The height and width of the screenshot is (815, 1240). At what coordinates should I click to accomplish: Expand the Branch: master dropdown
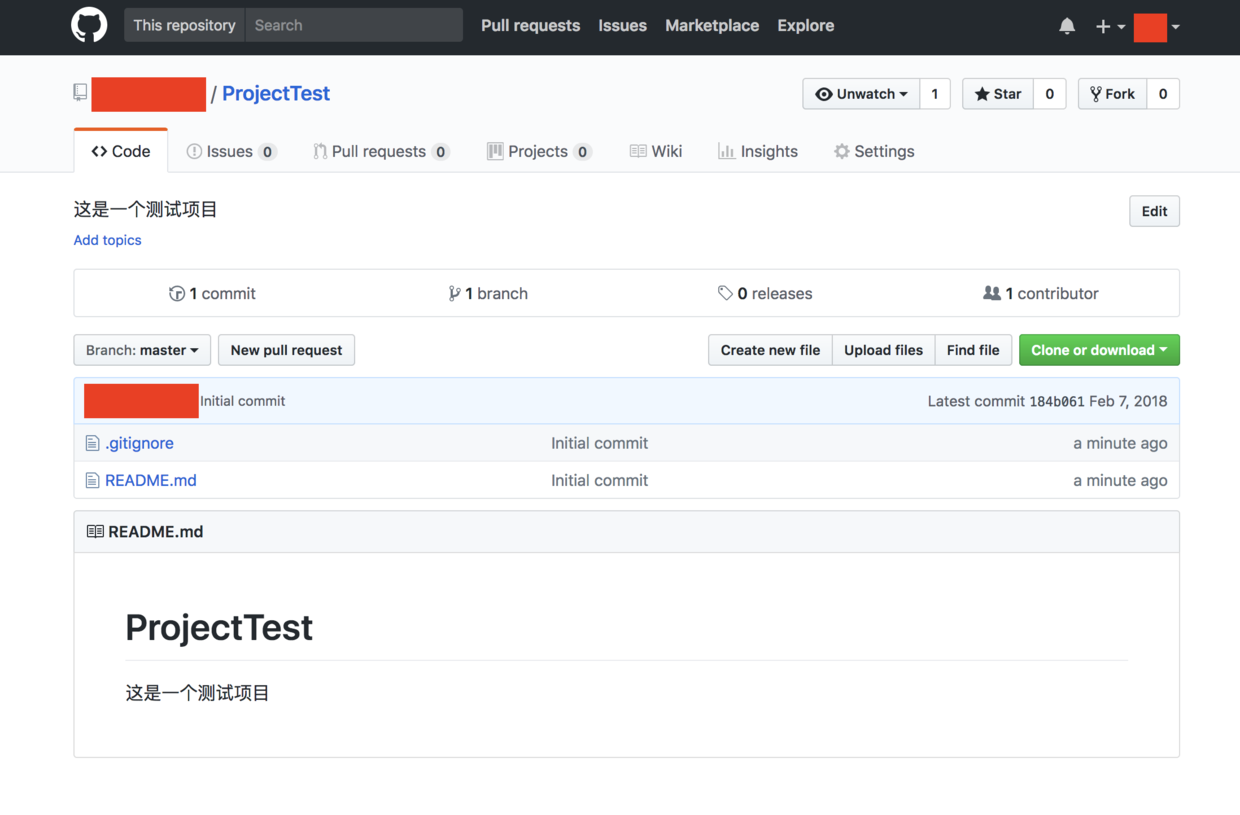142,350
